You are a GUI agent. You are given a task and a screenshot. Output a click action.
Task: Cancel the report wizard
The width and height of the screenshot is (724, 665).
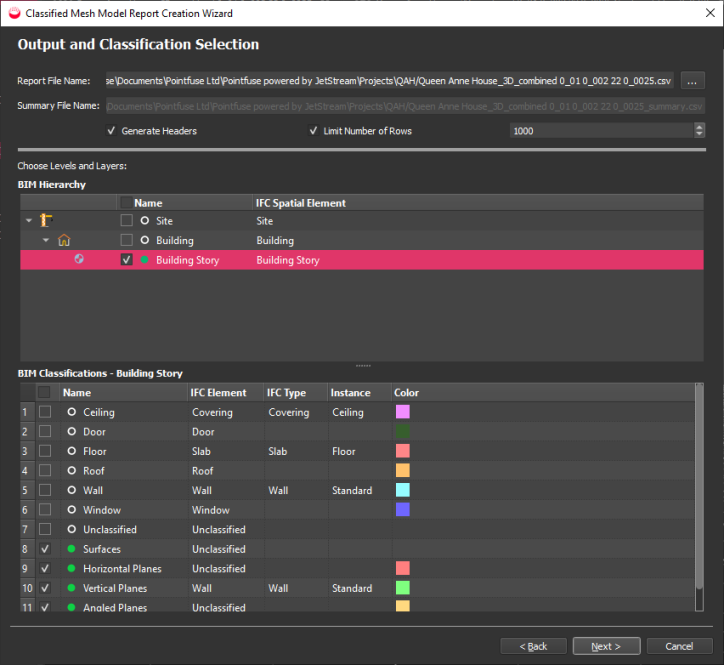point(679,646)
